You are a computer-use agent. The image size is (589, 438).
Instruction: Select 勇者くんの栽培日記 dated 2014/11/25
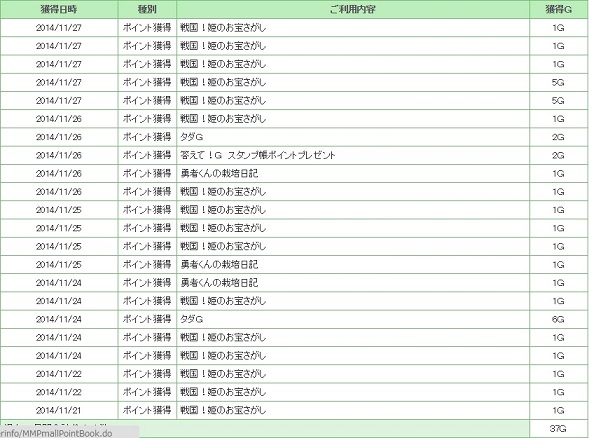(219, 264)
